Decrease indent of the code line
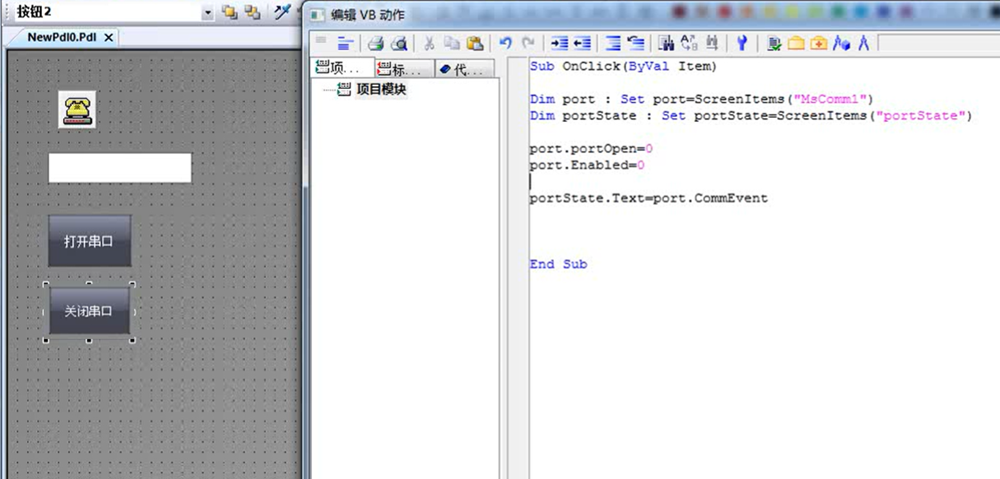1000x479 pixels. click(x=581, y=43)
